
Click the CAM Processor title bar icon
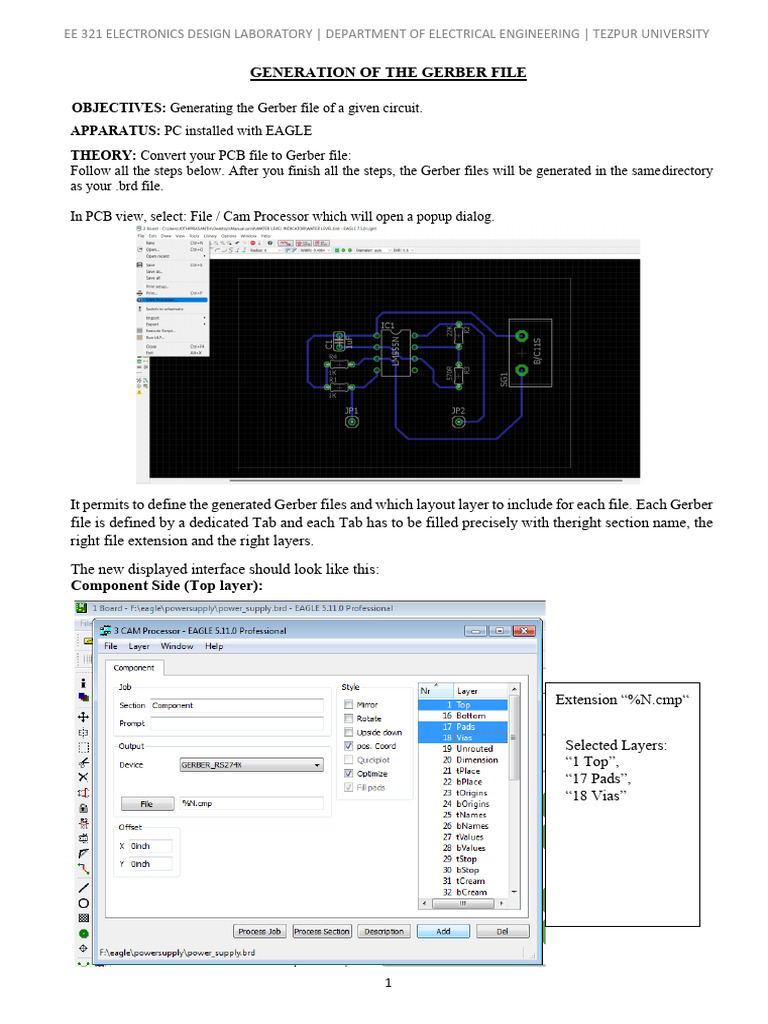105,630
